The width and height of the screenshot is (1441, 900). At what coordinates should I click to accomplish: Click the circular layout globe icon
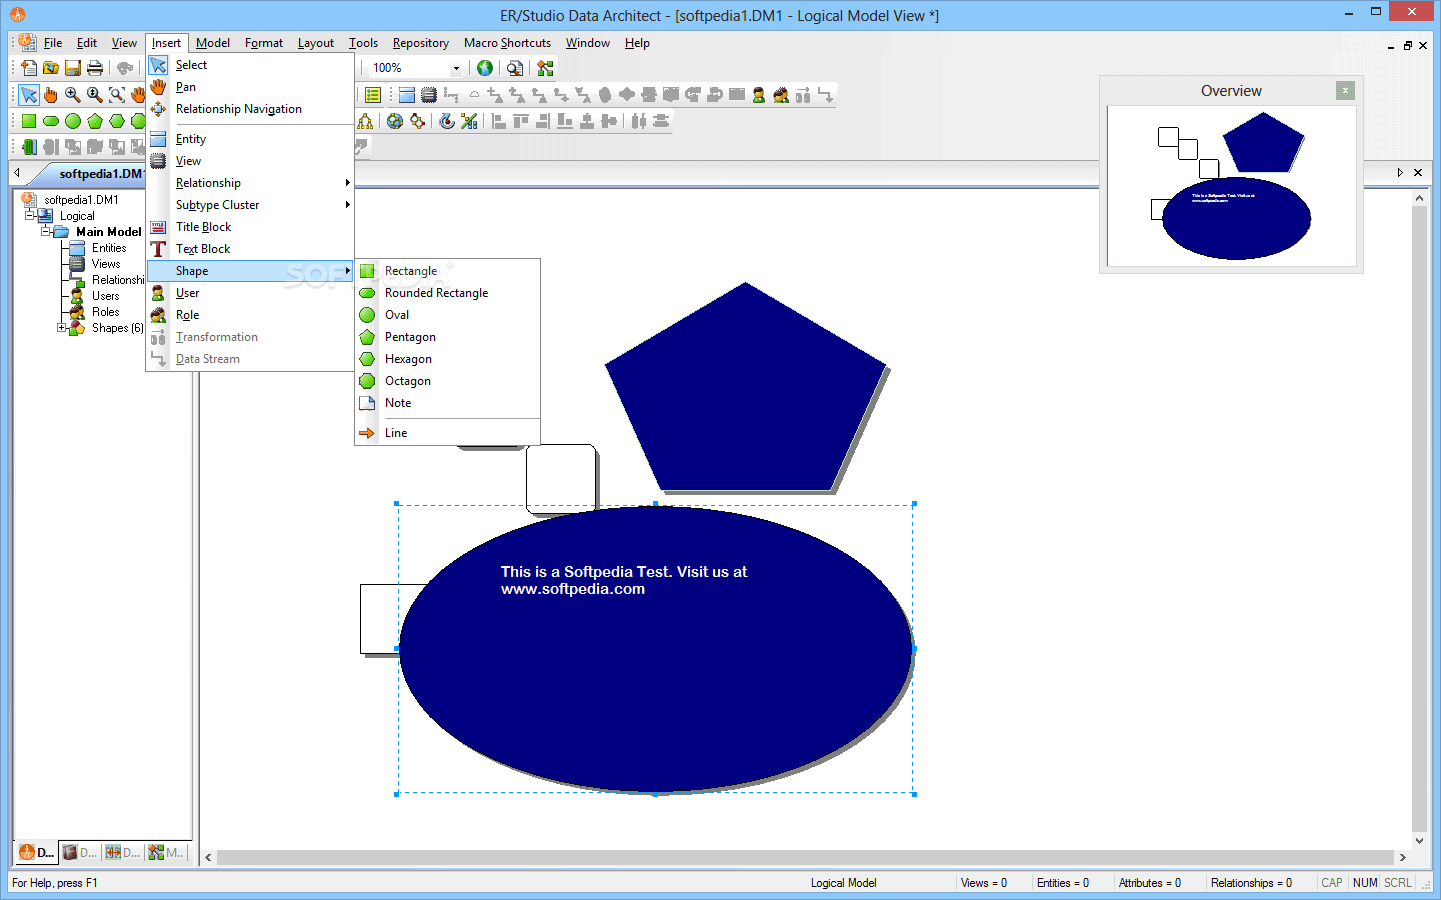click(x=395, y=121)
